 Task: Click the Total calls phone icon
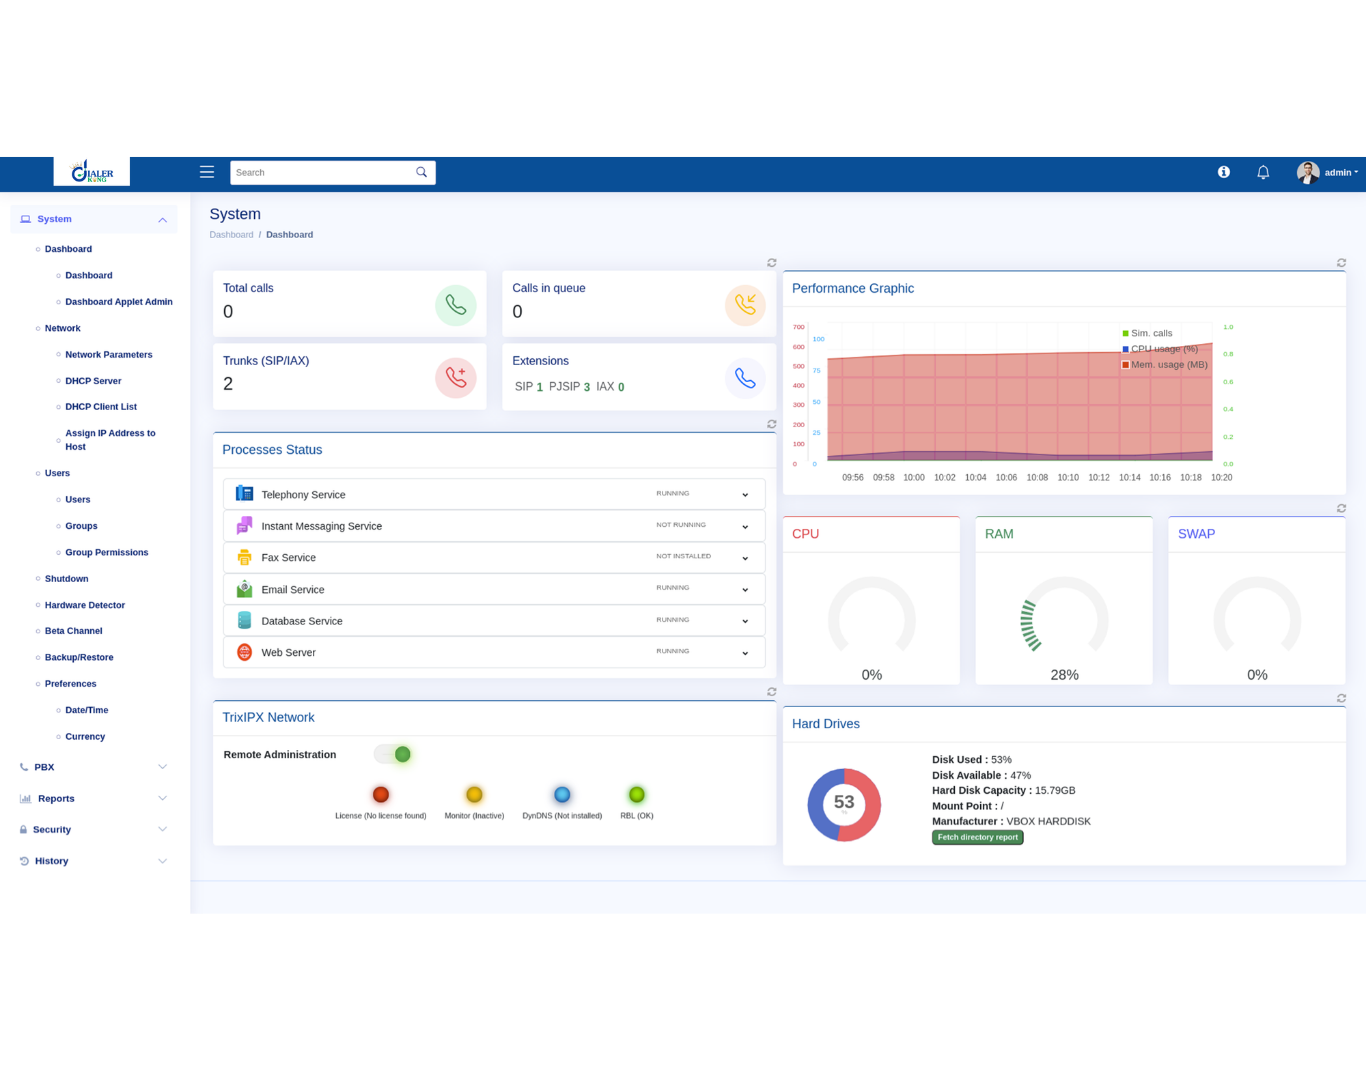(456, 305)
